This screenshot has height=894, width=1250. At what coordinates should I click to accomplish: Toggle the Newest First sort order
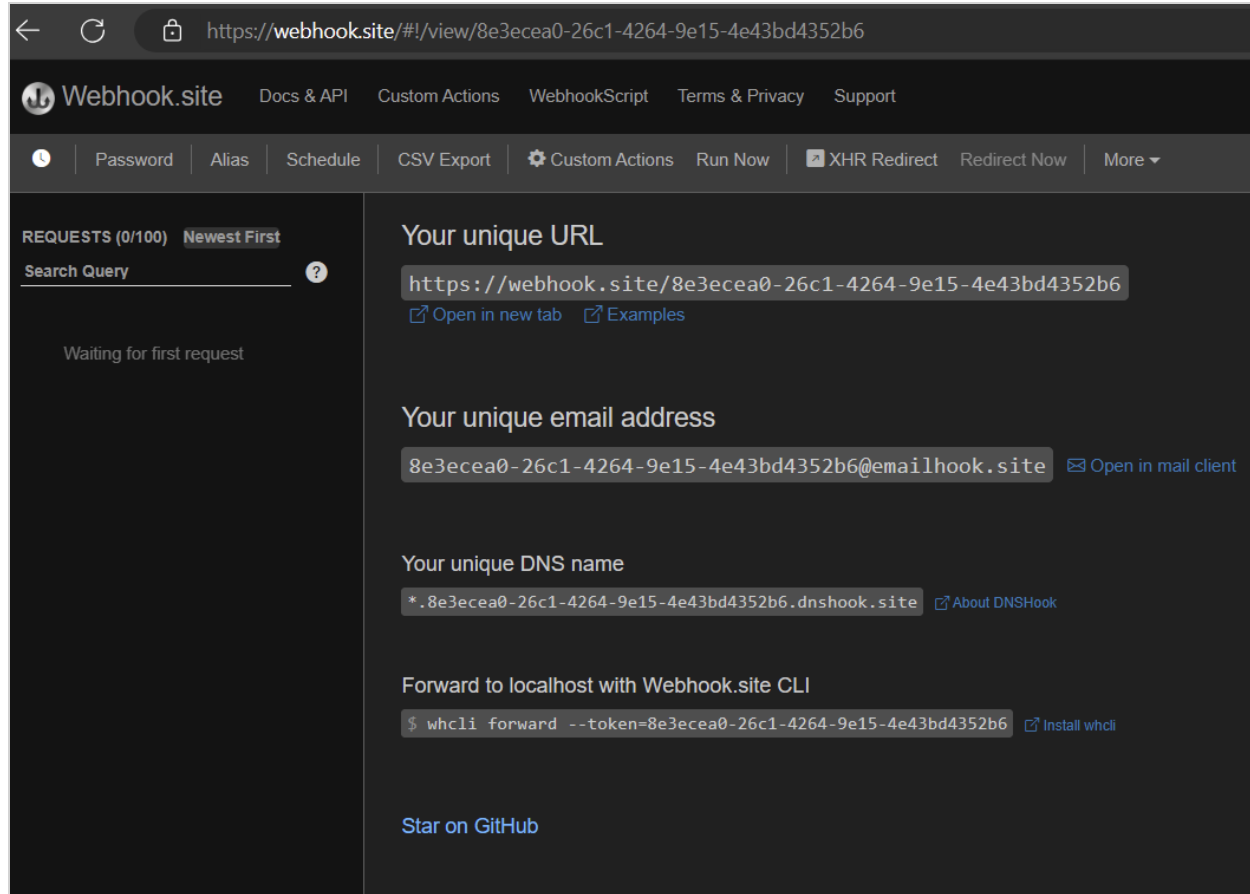pyautogui.click(x=231, y=237)
